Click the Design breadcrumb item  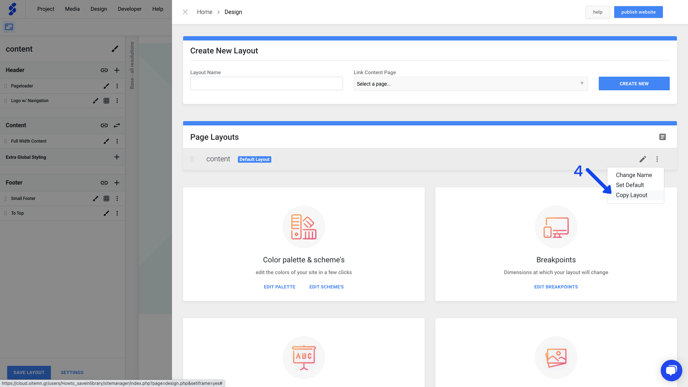click(233, 12)
